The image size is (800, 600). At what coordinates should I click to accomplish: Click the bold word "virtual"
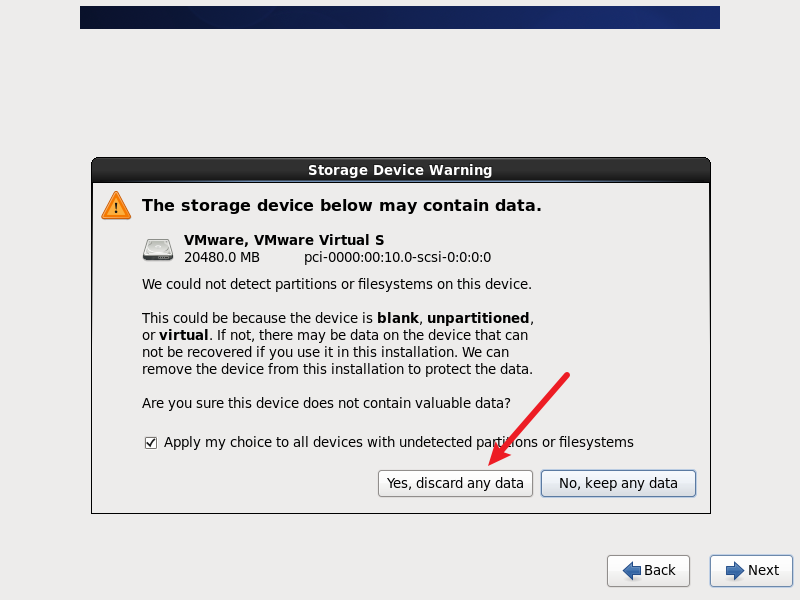click(183, 335)
